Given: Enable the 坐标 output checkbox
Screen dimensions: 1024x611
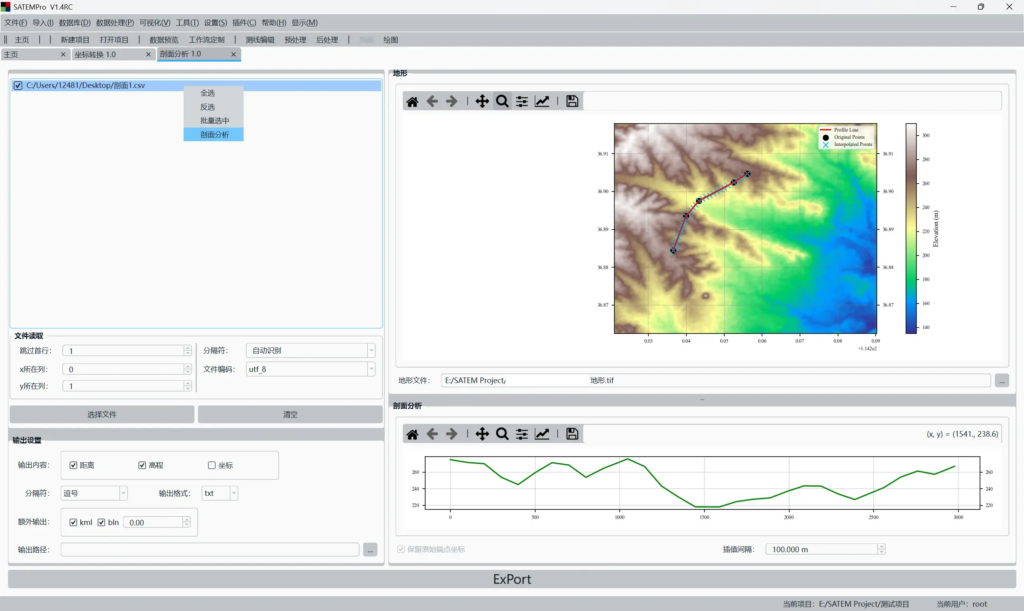Looking at the screenshot, I should [212, 465].
